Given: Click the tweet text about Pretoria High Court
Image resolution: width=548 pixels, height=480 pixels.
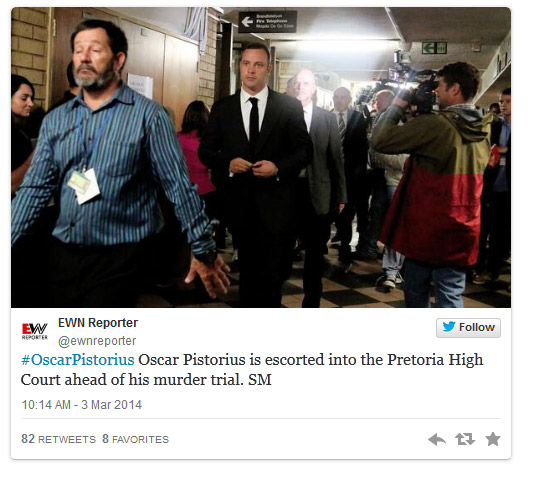Looking at the screenshot, I should (252, 370).
